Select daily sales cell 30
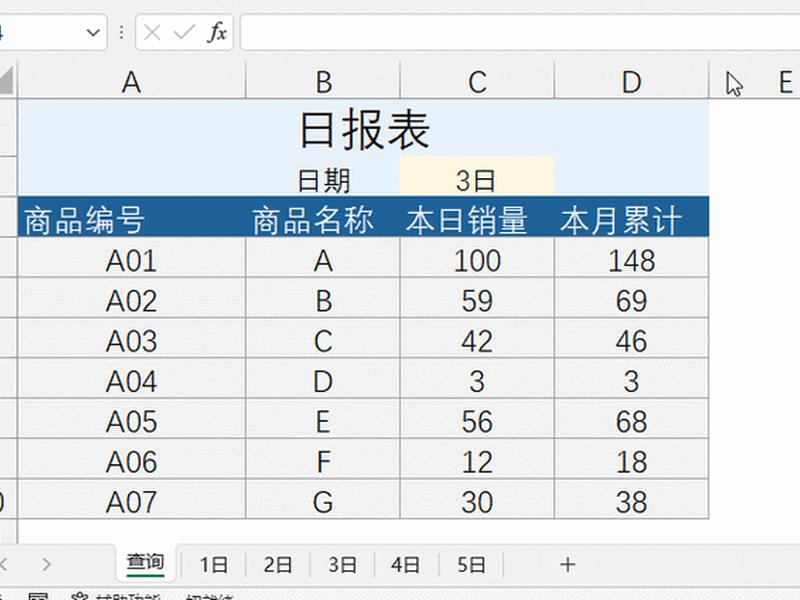Screen dimensions: 800x600 point(478,499)
